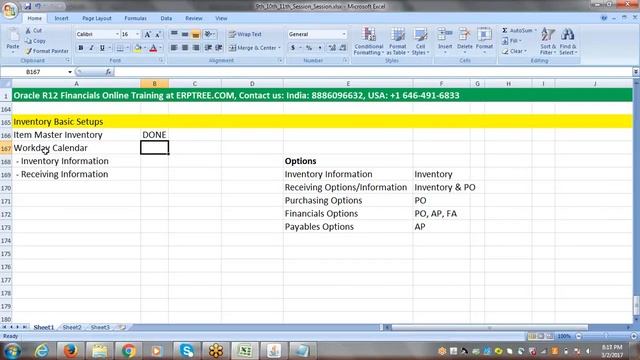Open the Name Box dropdown arrow
The width and height of the screenshot is (640, 360).
click(70, 72)
